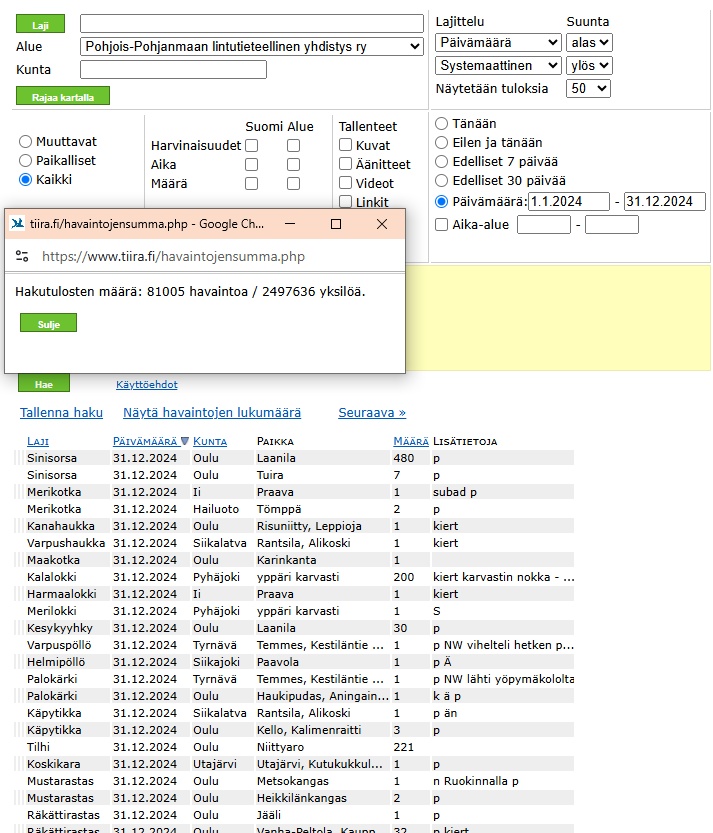Expand the Päivämäärä sorting dropdown
The height and width of the screenshot is (833, 713).
pyautogui.click(x=498, y=42)
